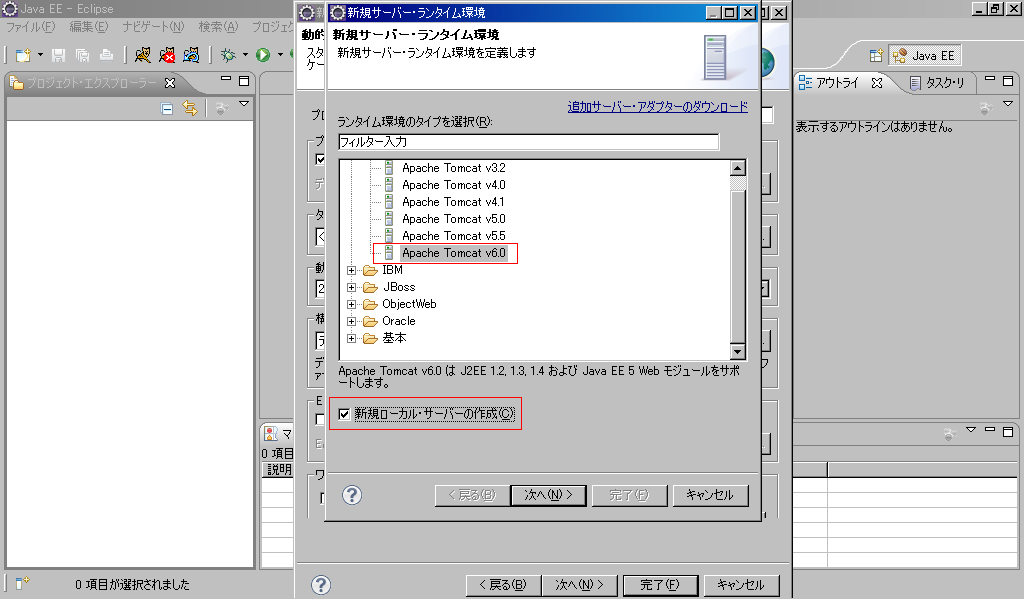Image resolution: width=1024 pixels, height=600 pixels.
Task: Click the Eclipse window title bar icon
Action: [10, 9]
